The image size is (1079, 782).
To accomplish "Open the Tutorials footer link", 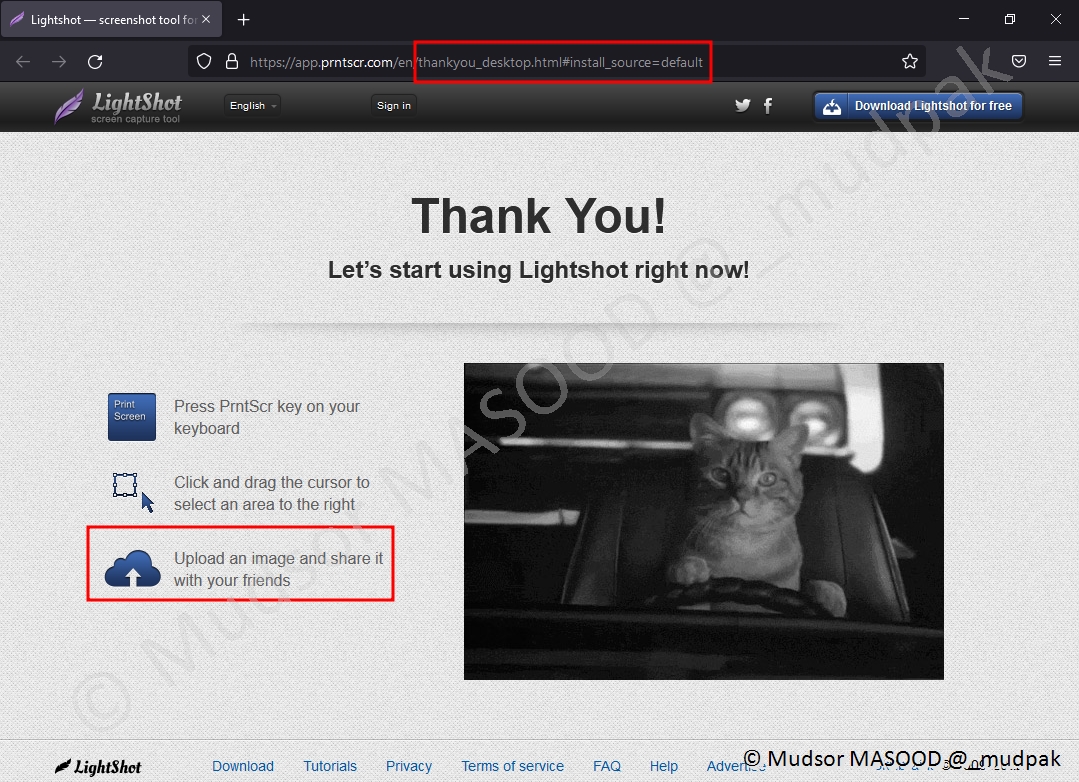I will 330,766.
